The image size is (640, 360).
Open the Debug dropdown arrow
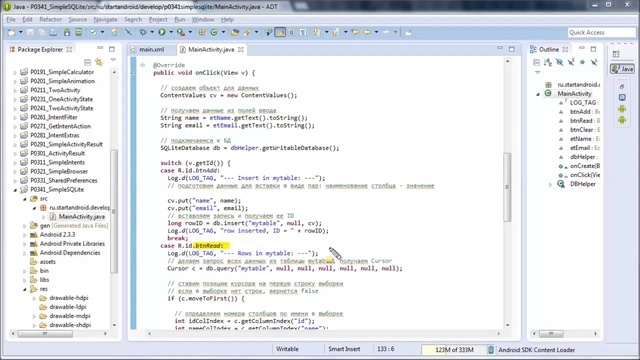152,32
